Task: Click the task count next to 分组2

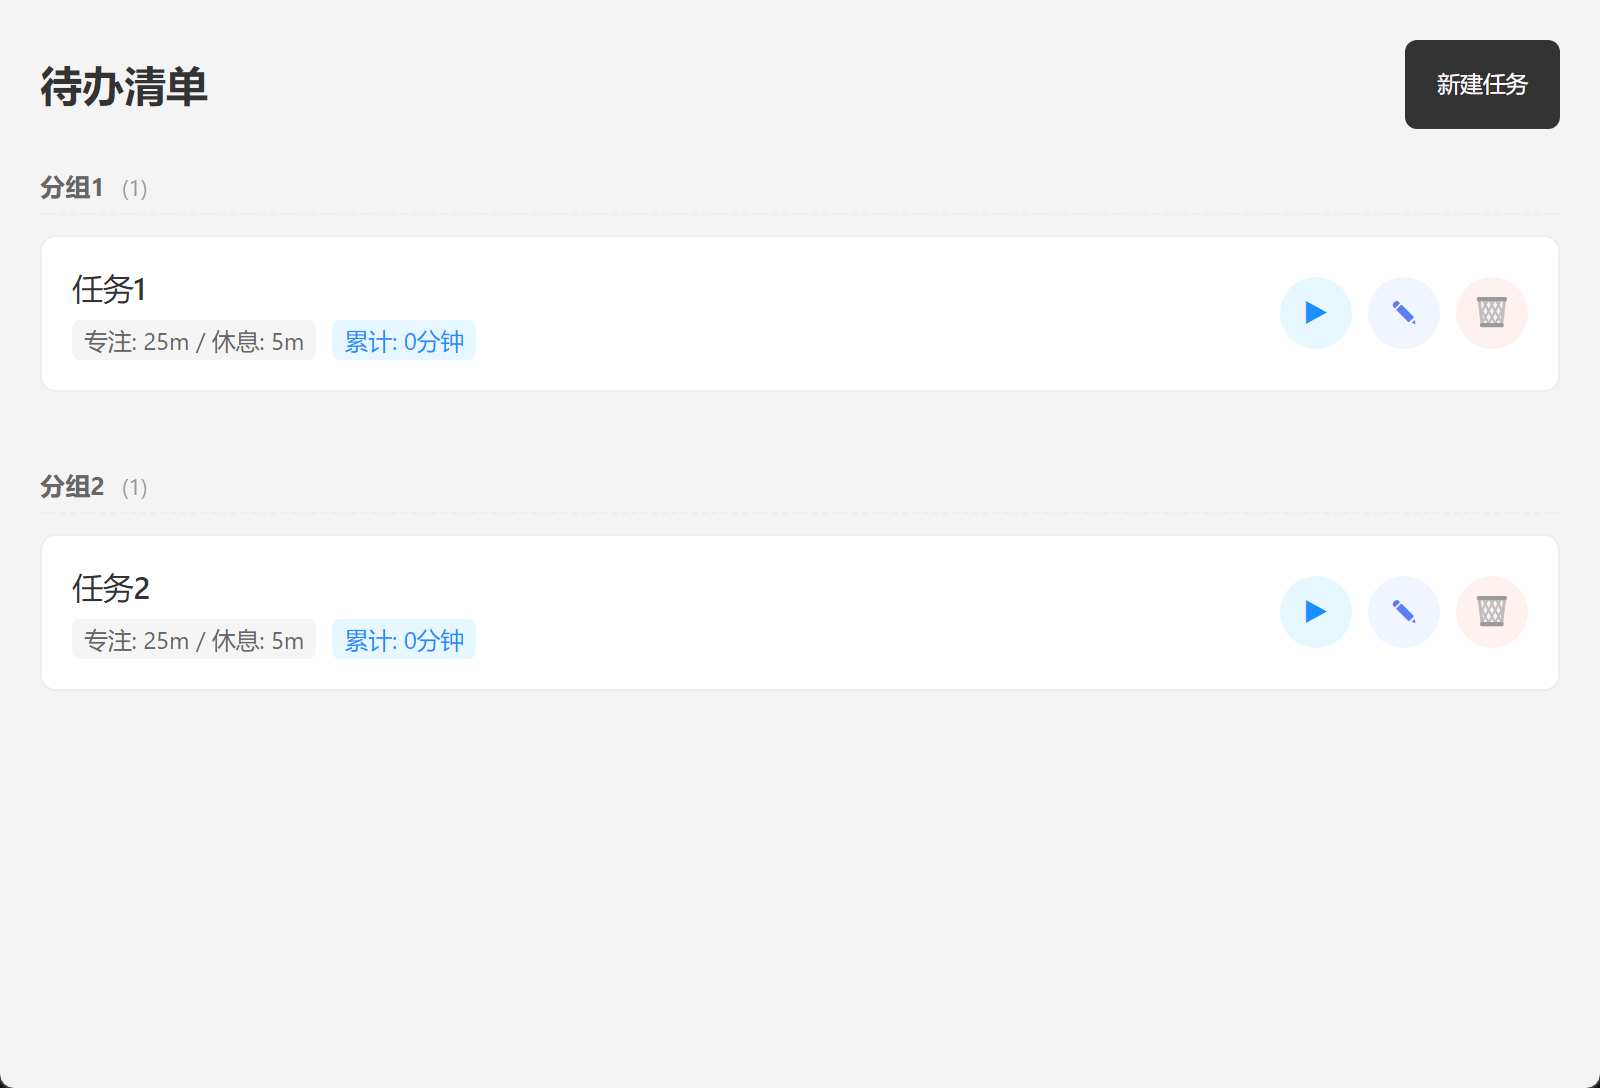Action: 134,488
